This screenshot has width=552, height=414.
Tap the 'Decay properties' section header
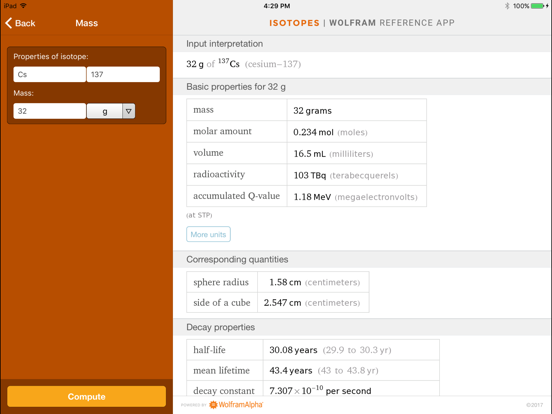(221, 327)
